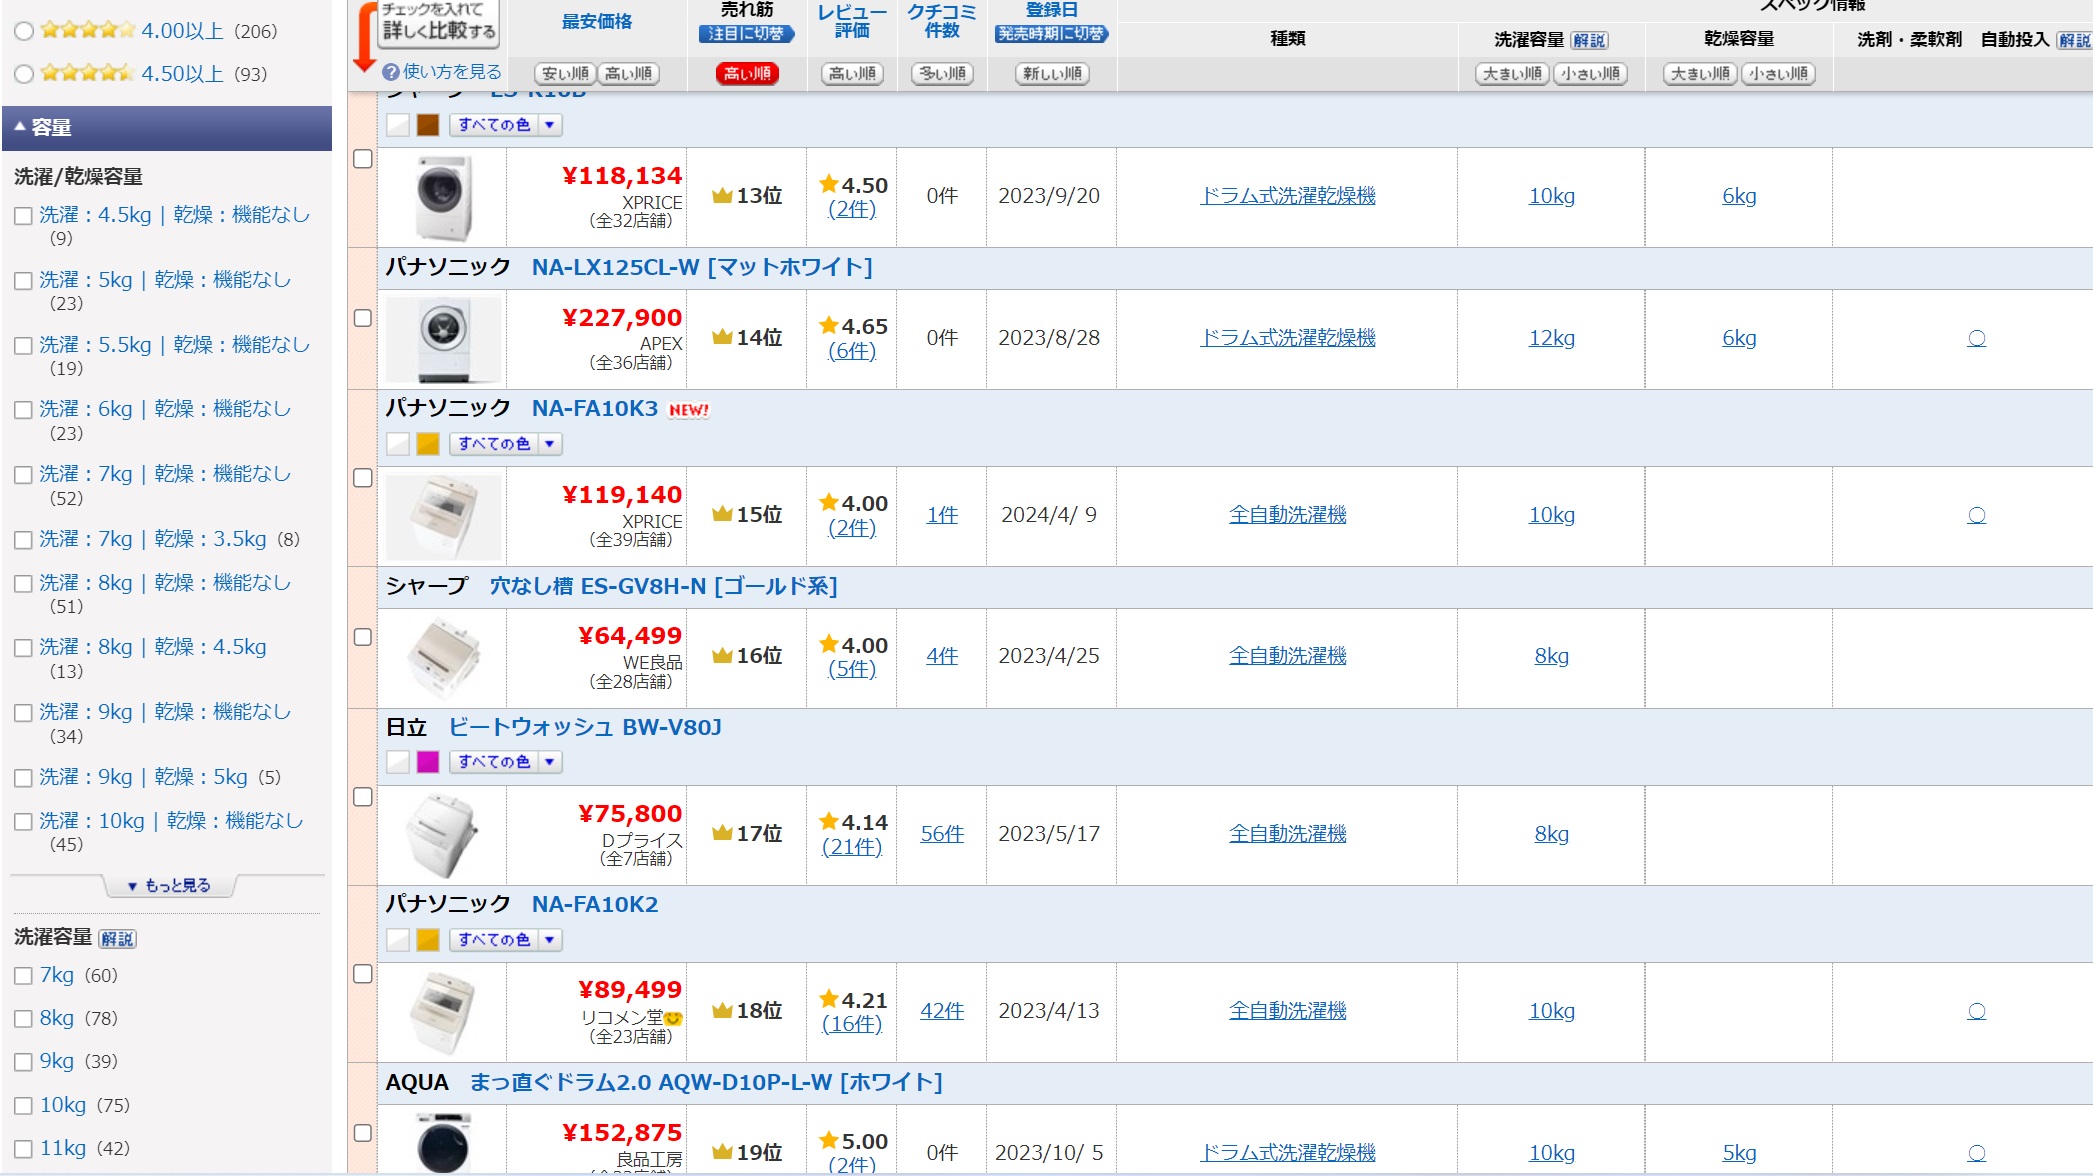The image size is (2093, 1176).
Task: Tick the 7kg 洗濯容量 checkbox
Action: click(23, 976)
